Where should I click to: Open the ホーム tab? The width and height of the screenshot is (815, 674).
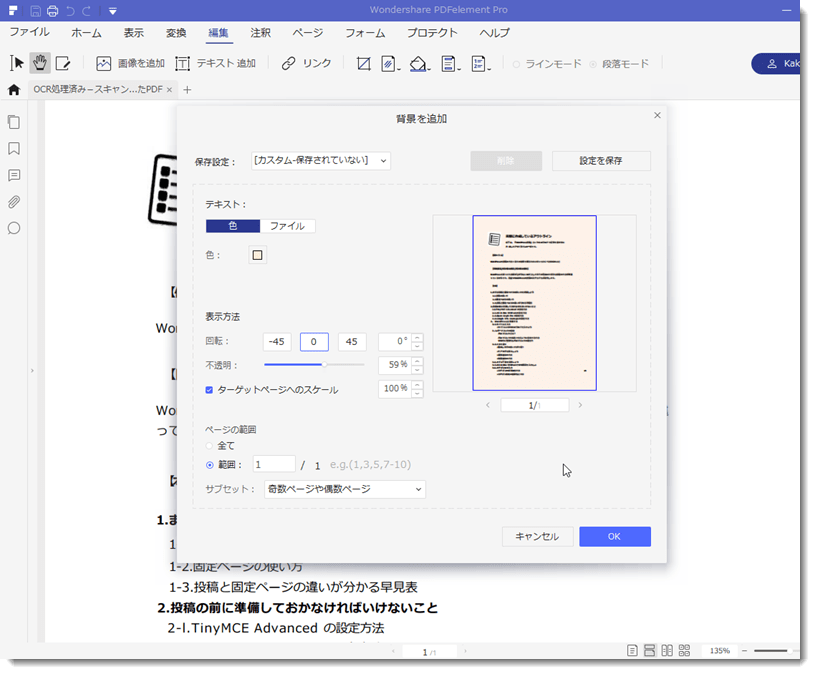[x=86, y=33]
